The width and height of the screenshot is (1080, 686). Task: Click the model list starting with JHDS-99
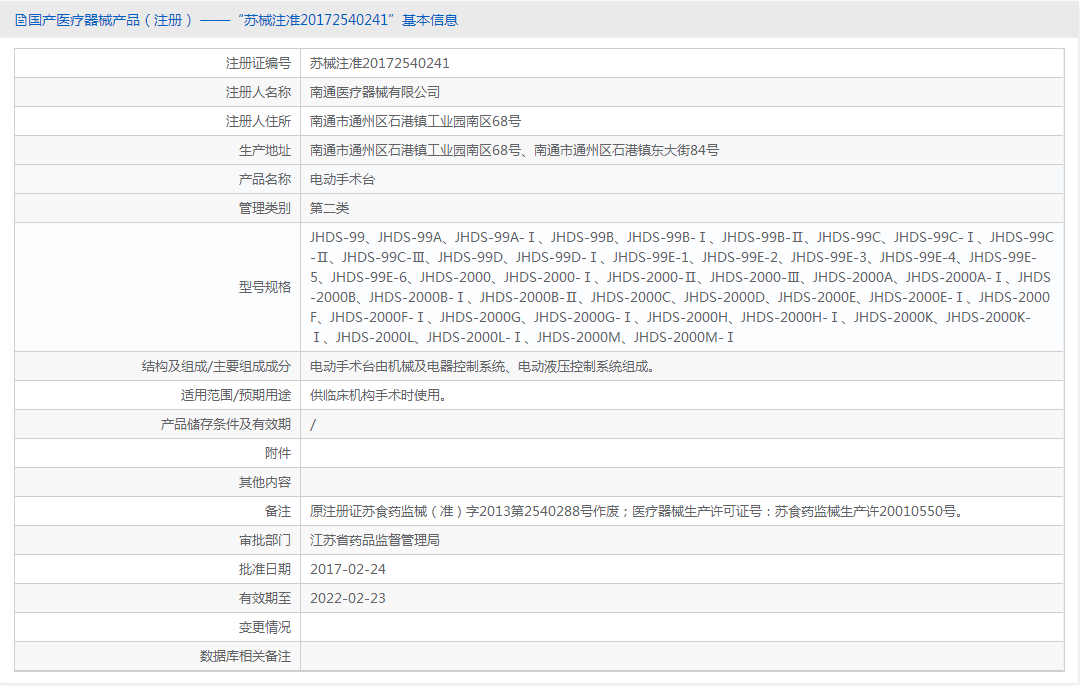[682, 287]
